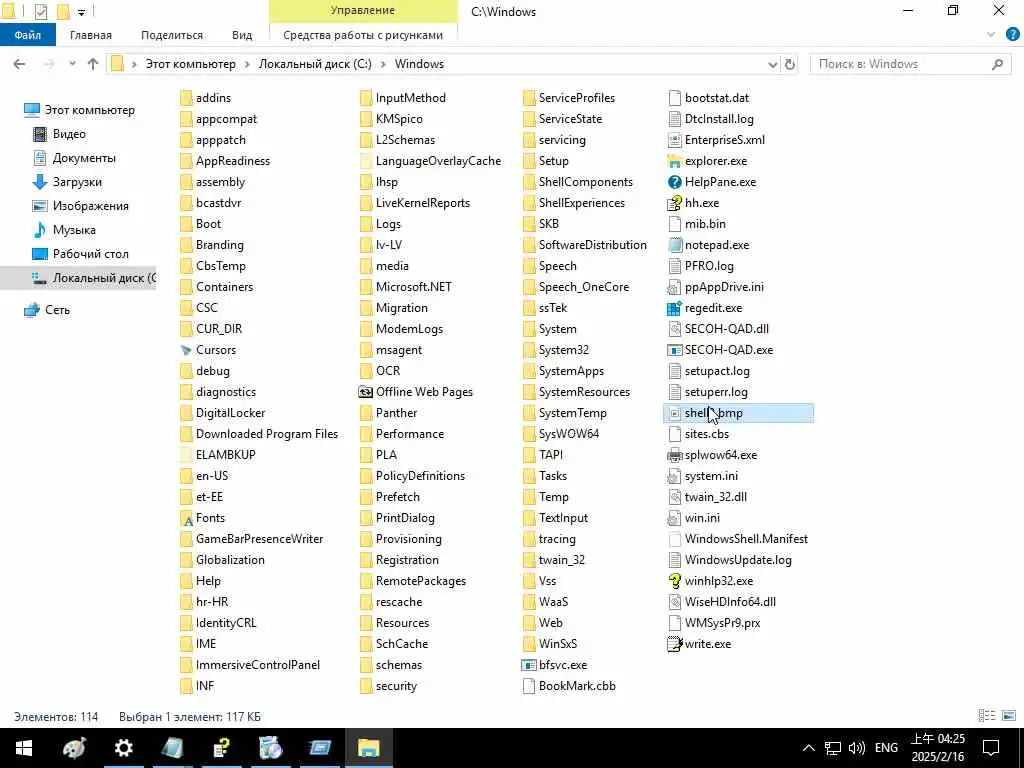The height and width of the screenshot is (768, 1024).
Task: Switch to the Главная ribbon tab
Action: [x=91, y=35]
